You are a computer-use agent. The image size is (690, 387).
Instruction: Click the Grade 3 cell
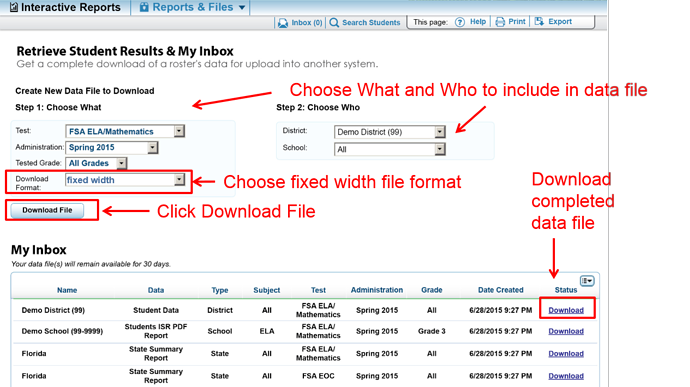coord(432,332)
